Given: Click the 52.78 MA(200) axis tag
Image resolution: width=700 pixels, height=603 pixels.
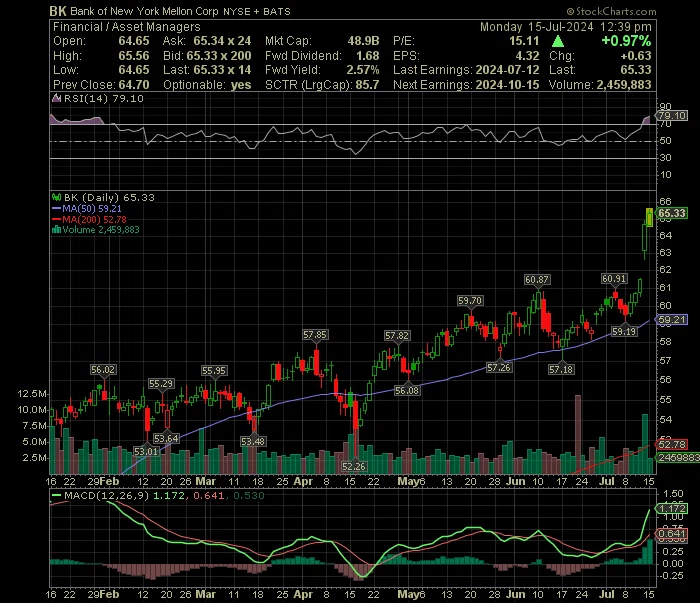Looking at the screenshot, I should coord(672,444).
